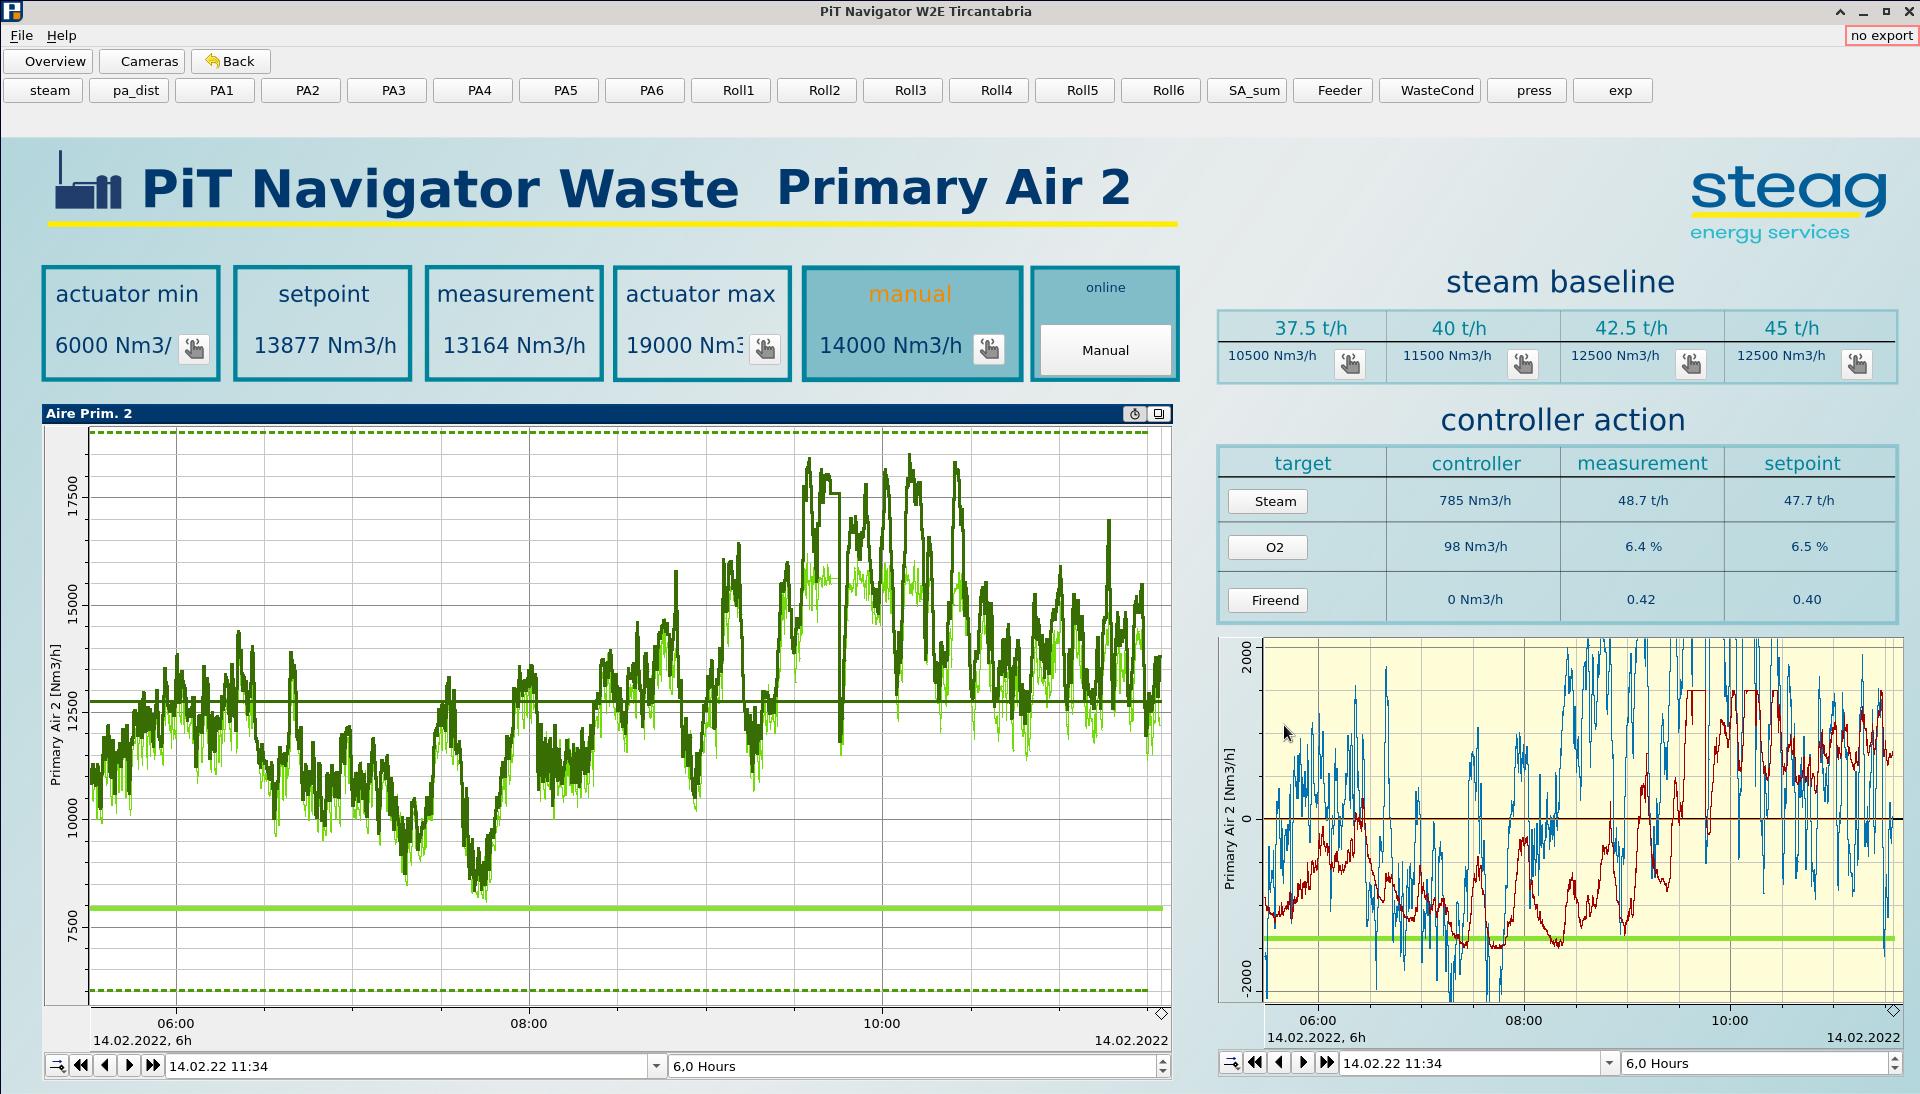Click hand icon next to manual 14000 Nm3/h

click(x=988, y=349)
